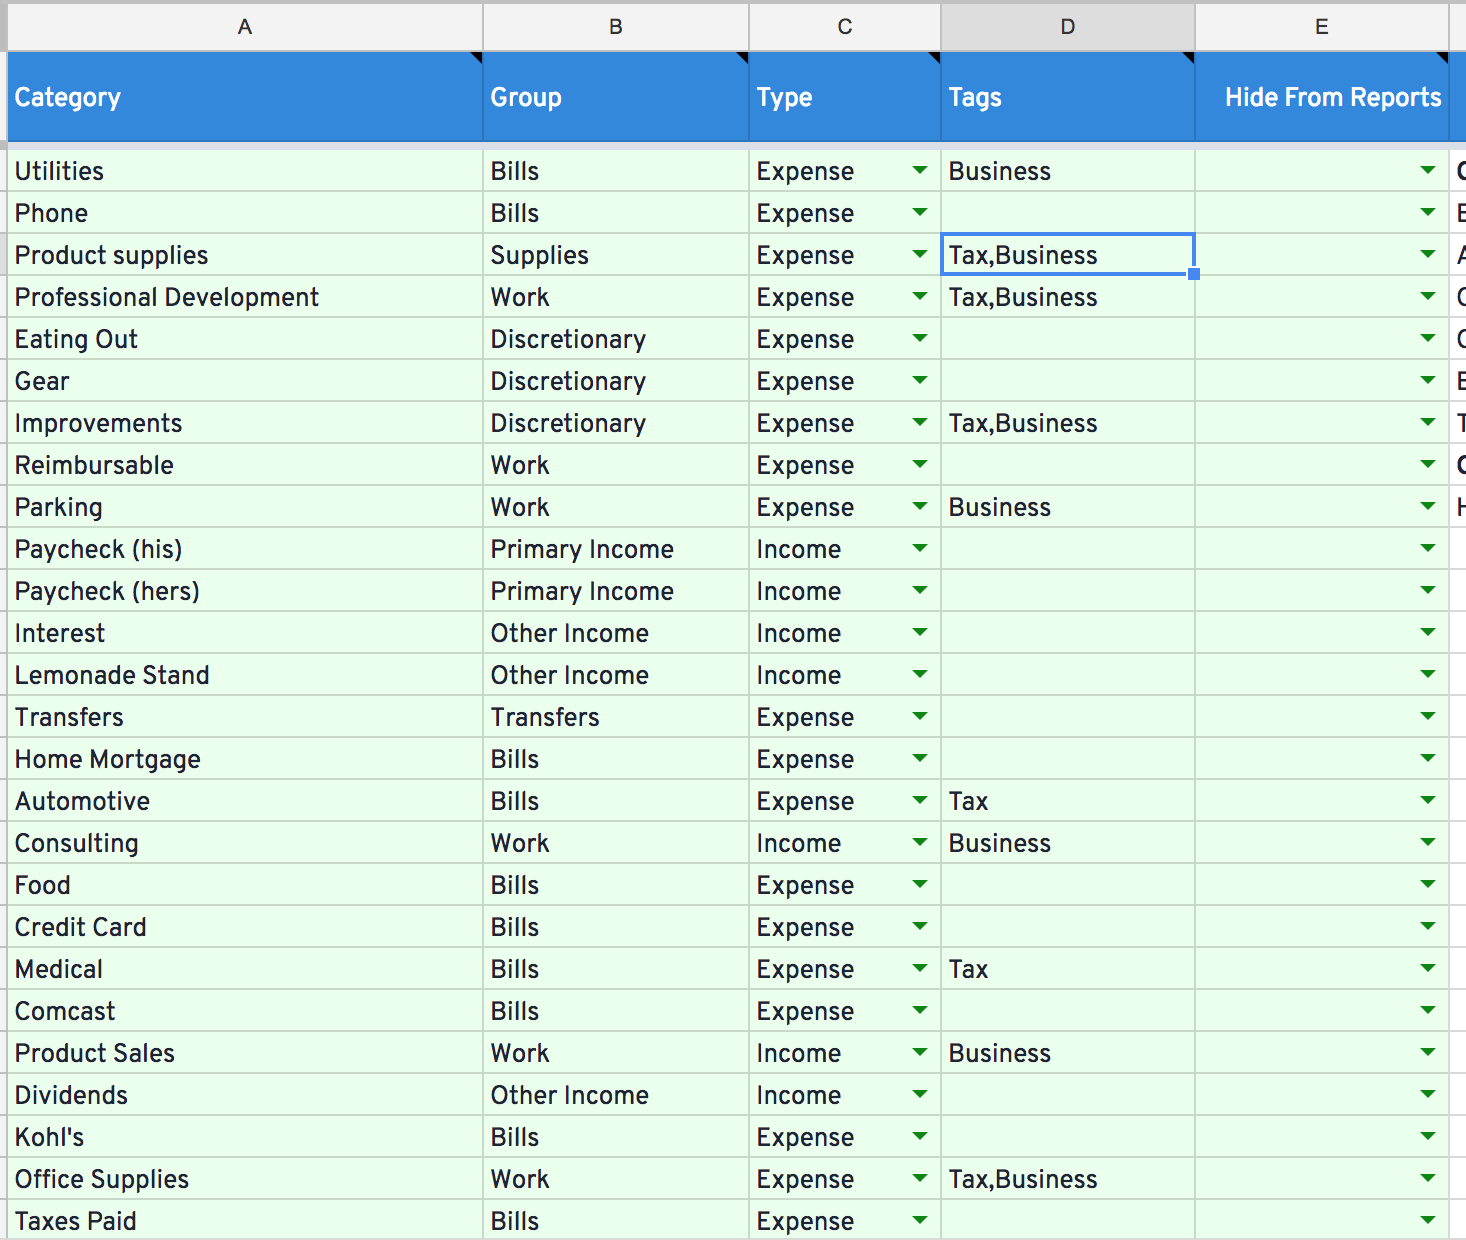Expand Hide From Reports dropdown for Phone
The width and height of the screenshot is (1466, 1240).
coord(1428,213)
